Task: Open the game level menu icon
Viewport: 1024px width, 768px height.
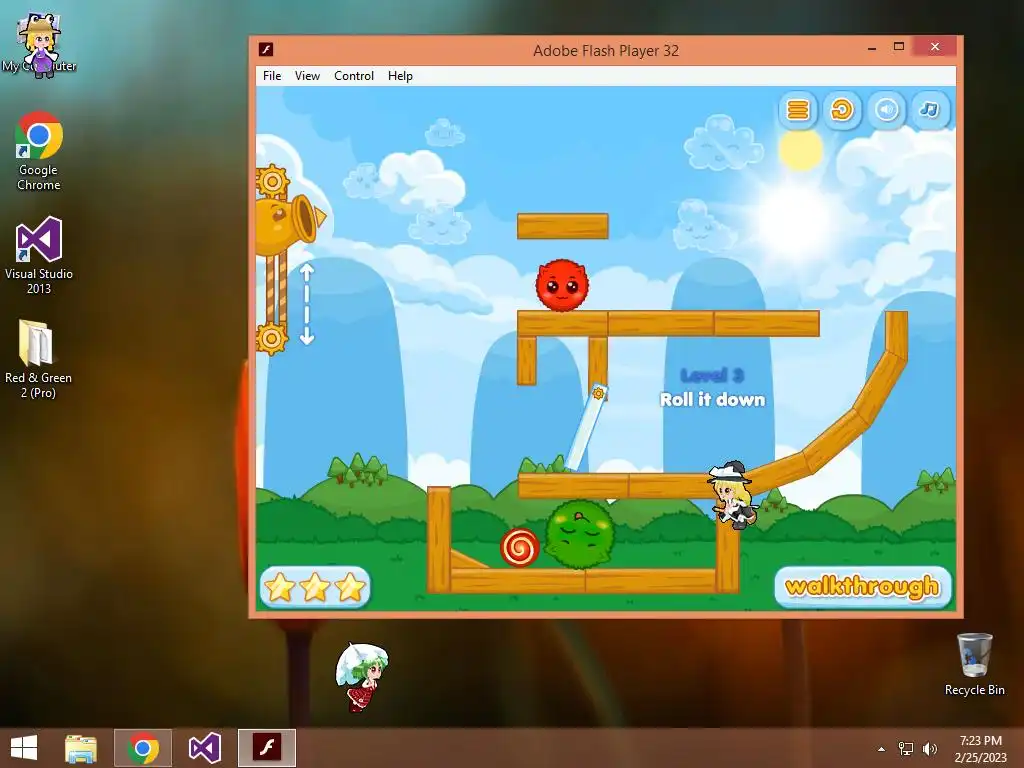Action: [x=797, y=110]
